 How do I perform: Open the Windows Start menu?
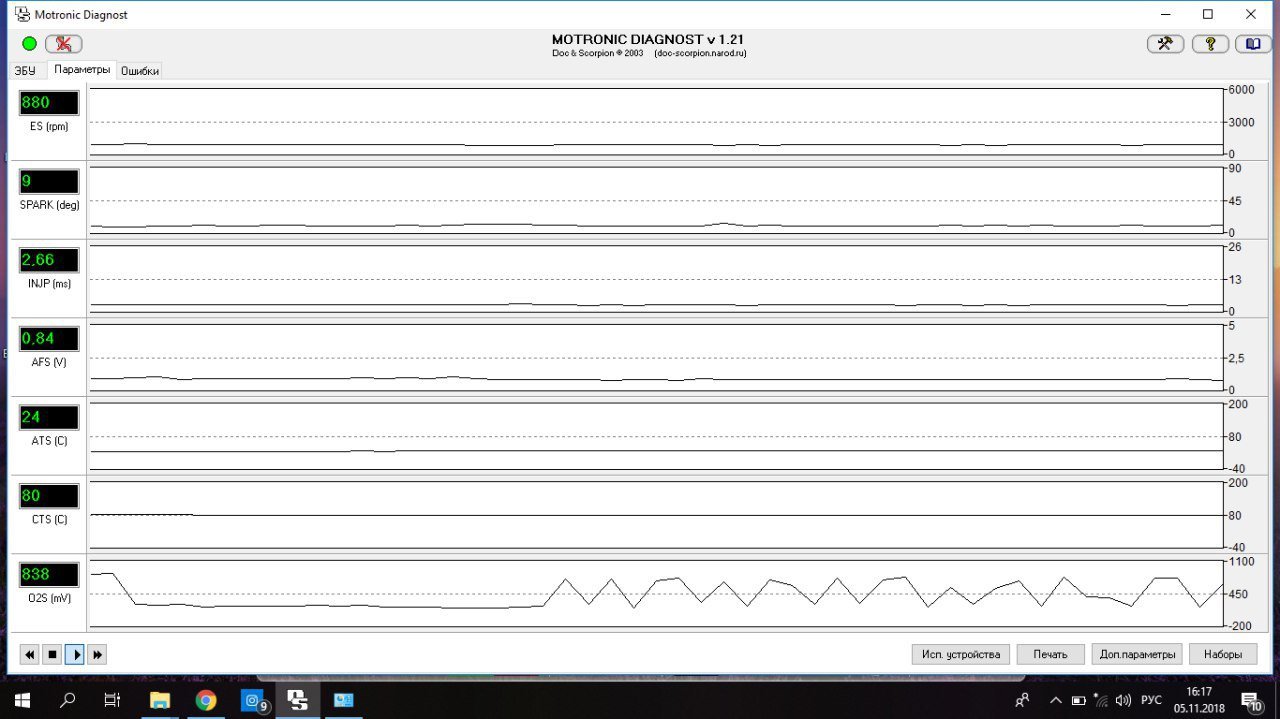click(22, 700)
